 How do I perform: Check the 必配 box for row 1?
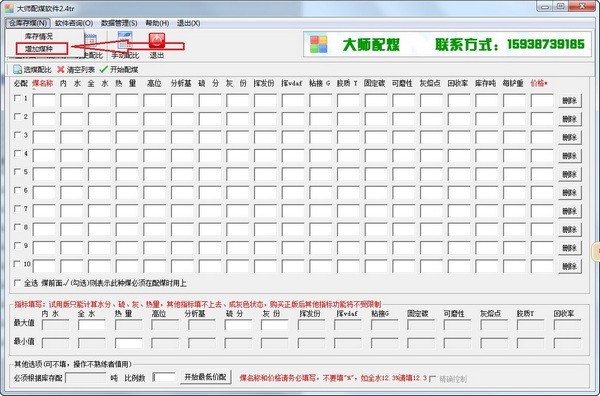tap(17, 98)
